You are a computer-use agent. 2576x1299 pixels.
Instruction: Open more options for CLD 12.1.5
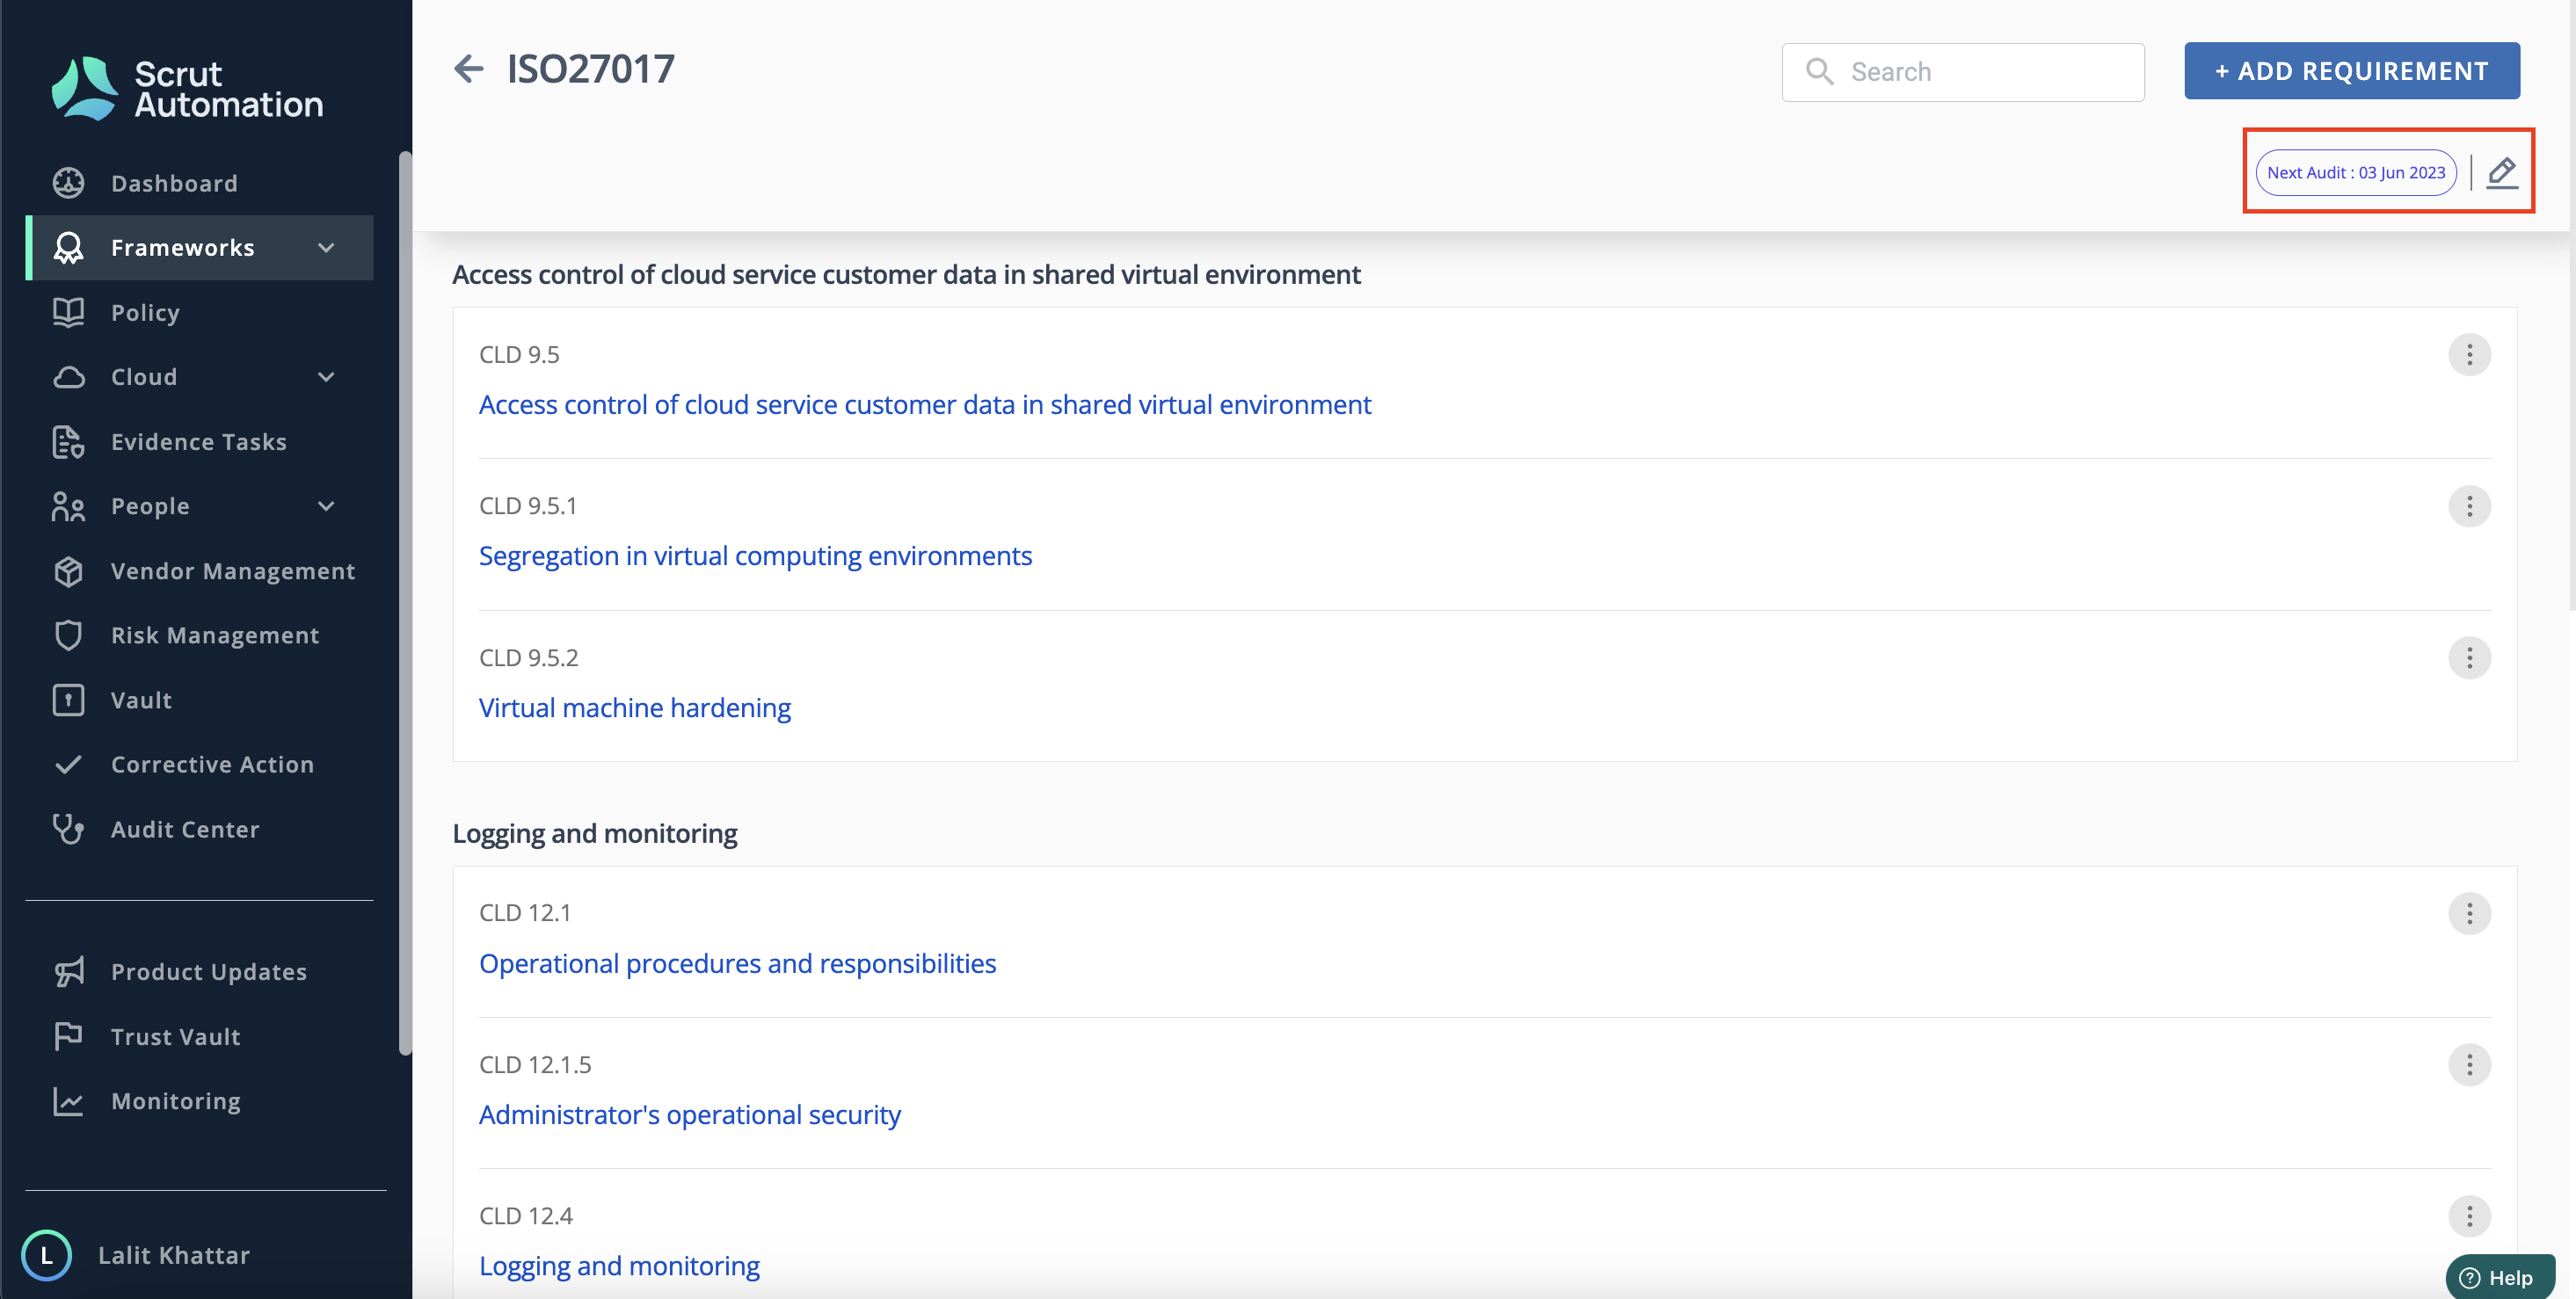(2469, 1064)
